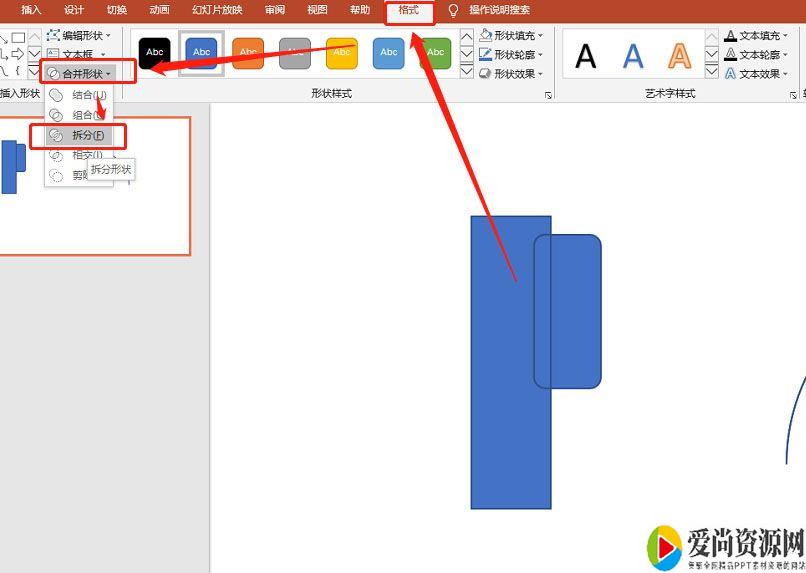The image size is (806, 573).
Task: Click the 编辑形状 button
Action: 81,35
